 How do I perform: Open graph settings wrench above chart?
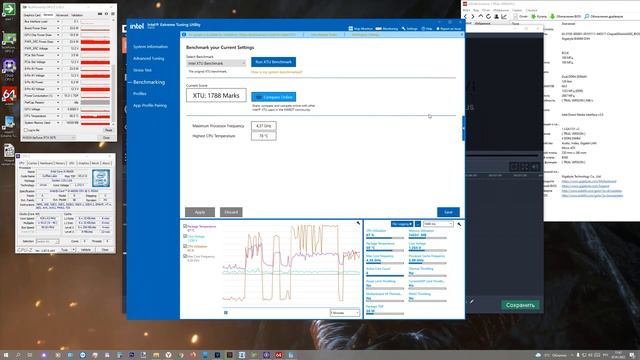tap(358, 223)
